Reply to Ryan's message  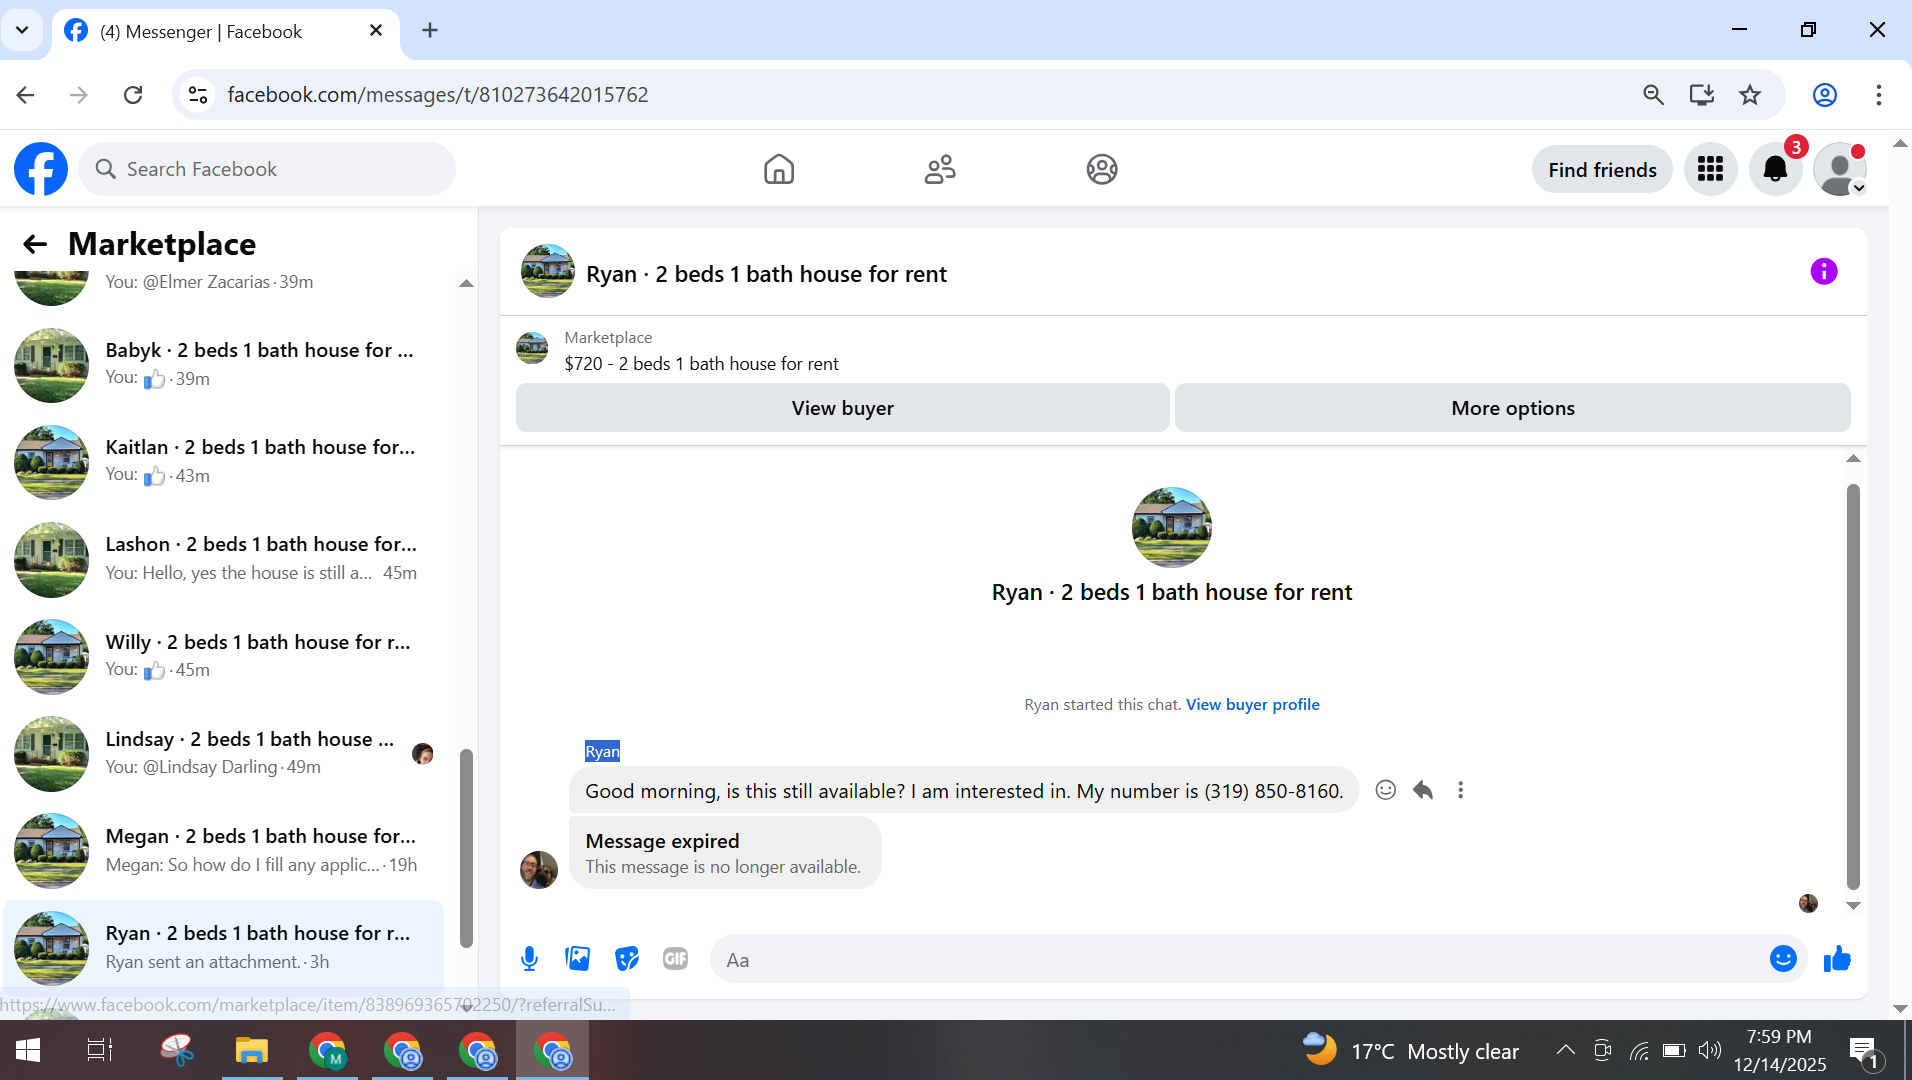1423,790
